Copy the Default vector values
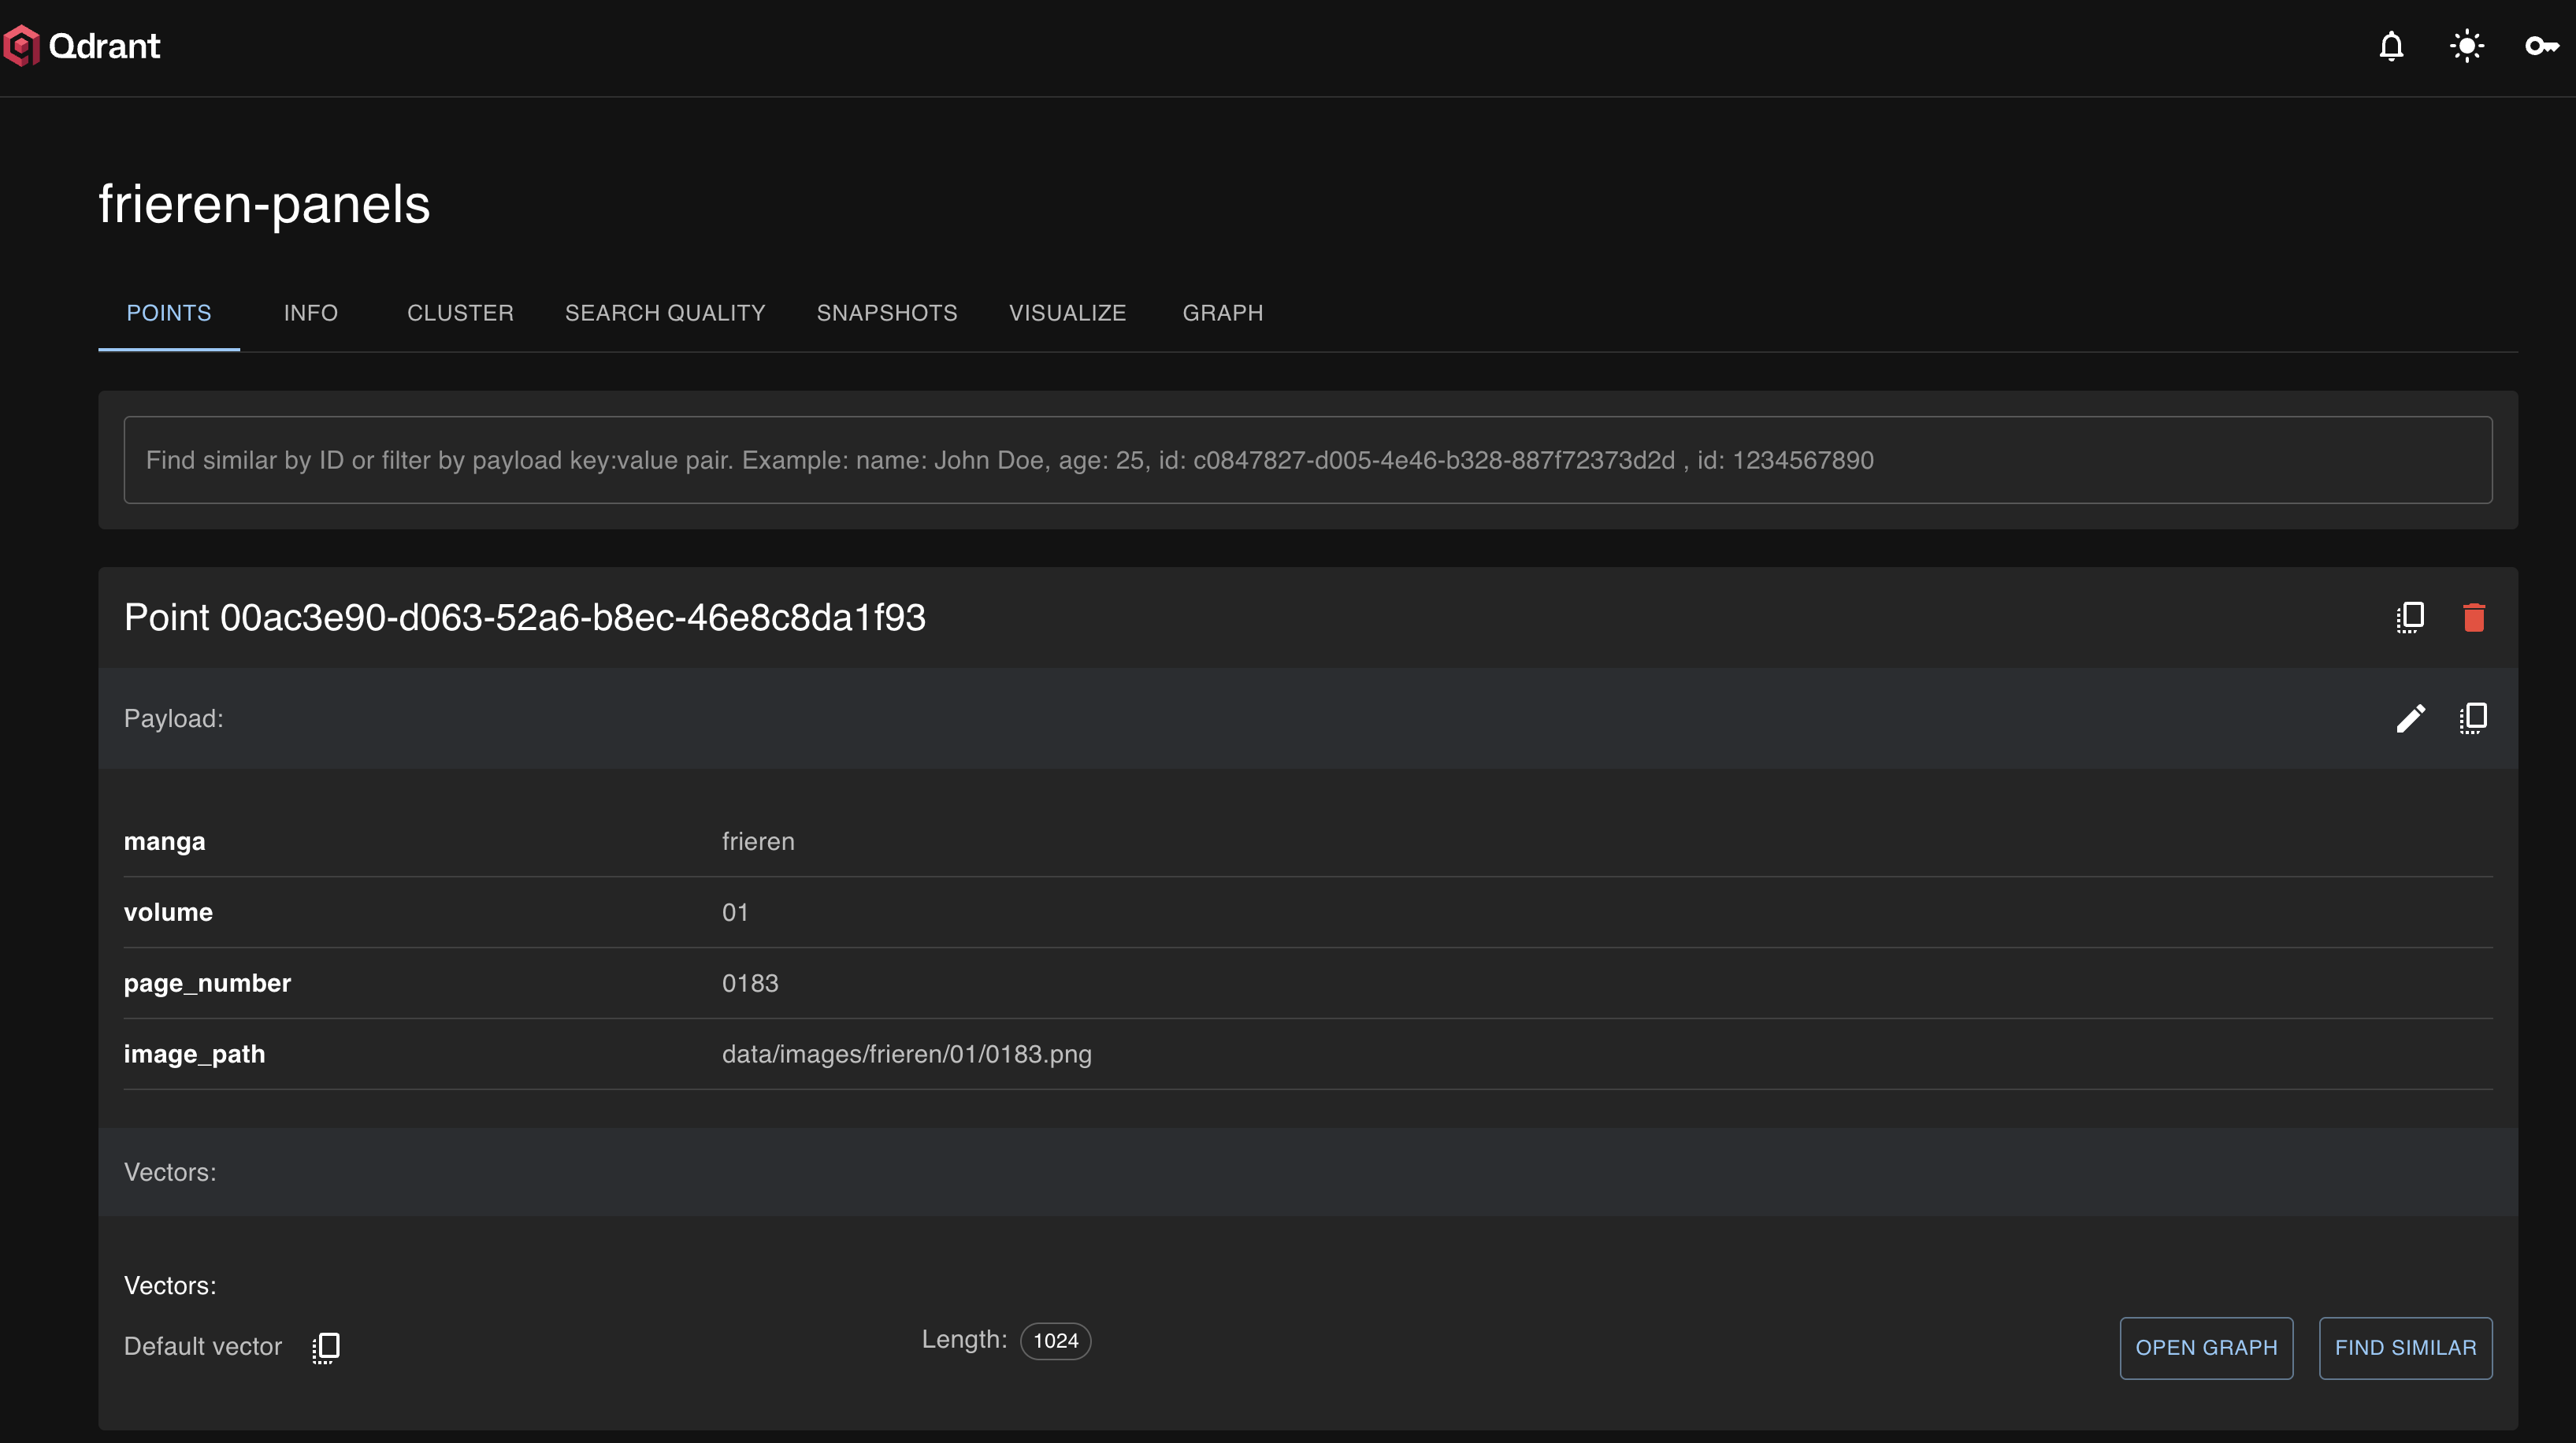The height and width of the screenshot is (1443, 2576). (x=324, y=1347)
